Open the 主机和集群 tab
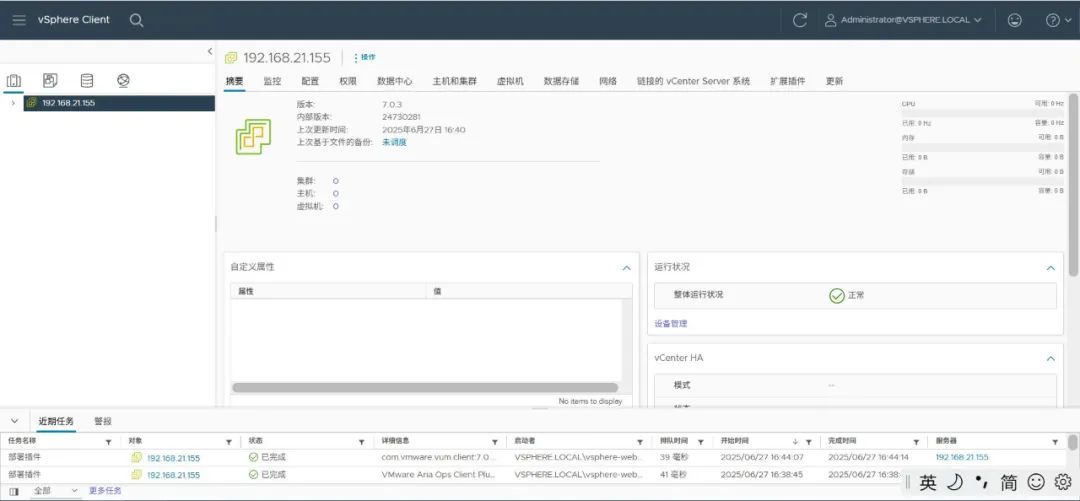1080x501 pixels. (455, 81)
